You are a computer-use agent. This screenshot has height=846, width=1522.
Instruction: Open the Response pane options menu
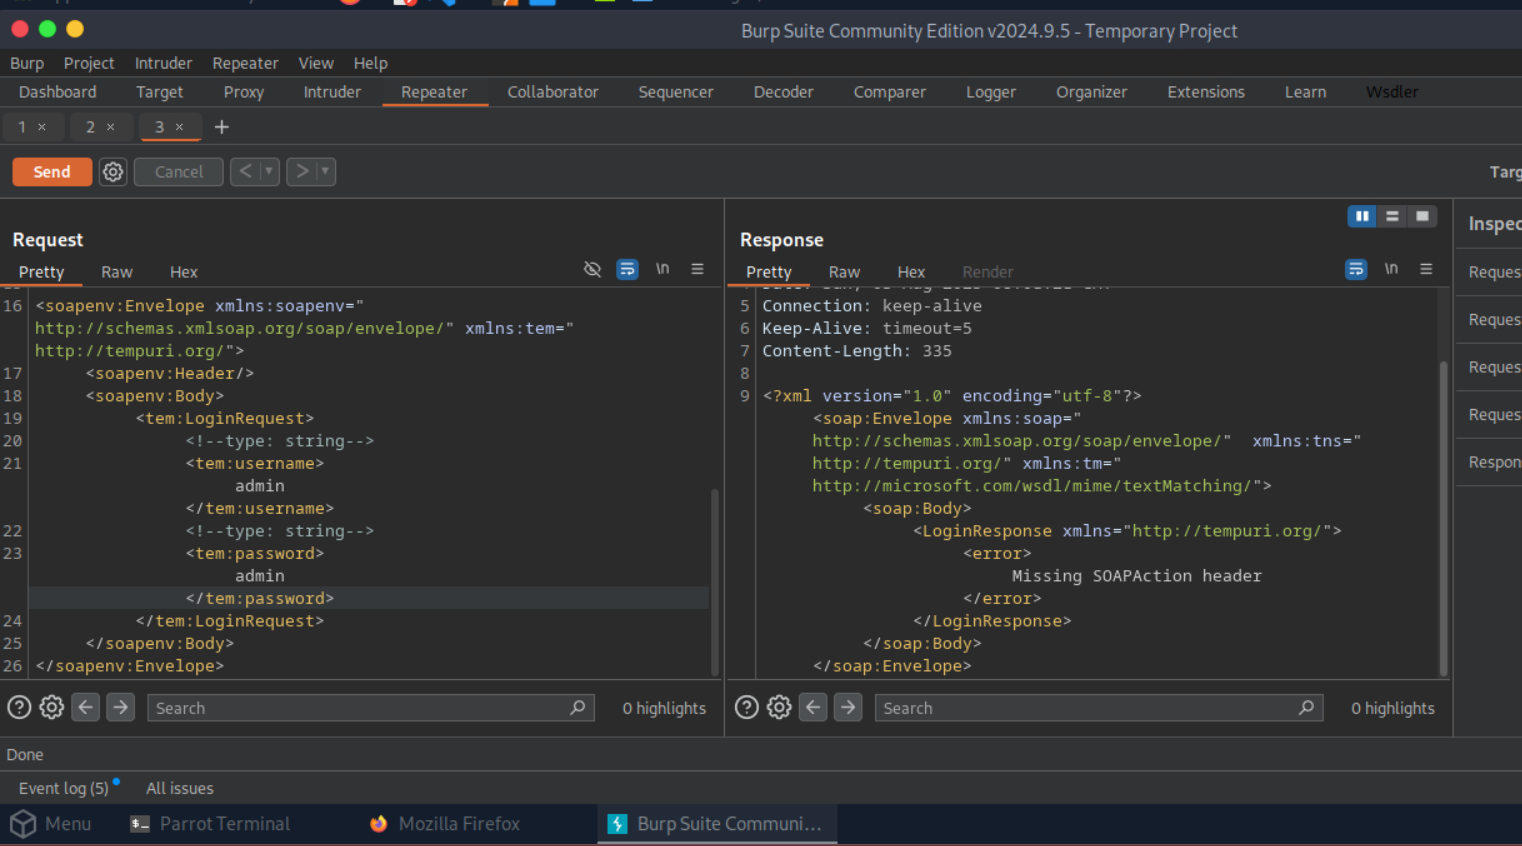(x=1426, y=269)
